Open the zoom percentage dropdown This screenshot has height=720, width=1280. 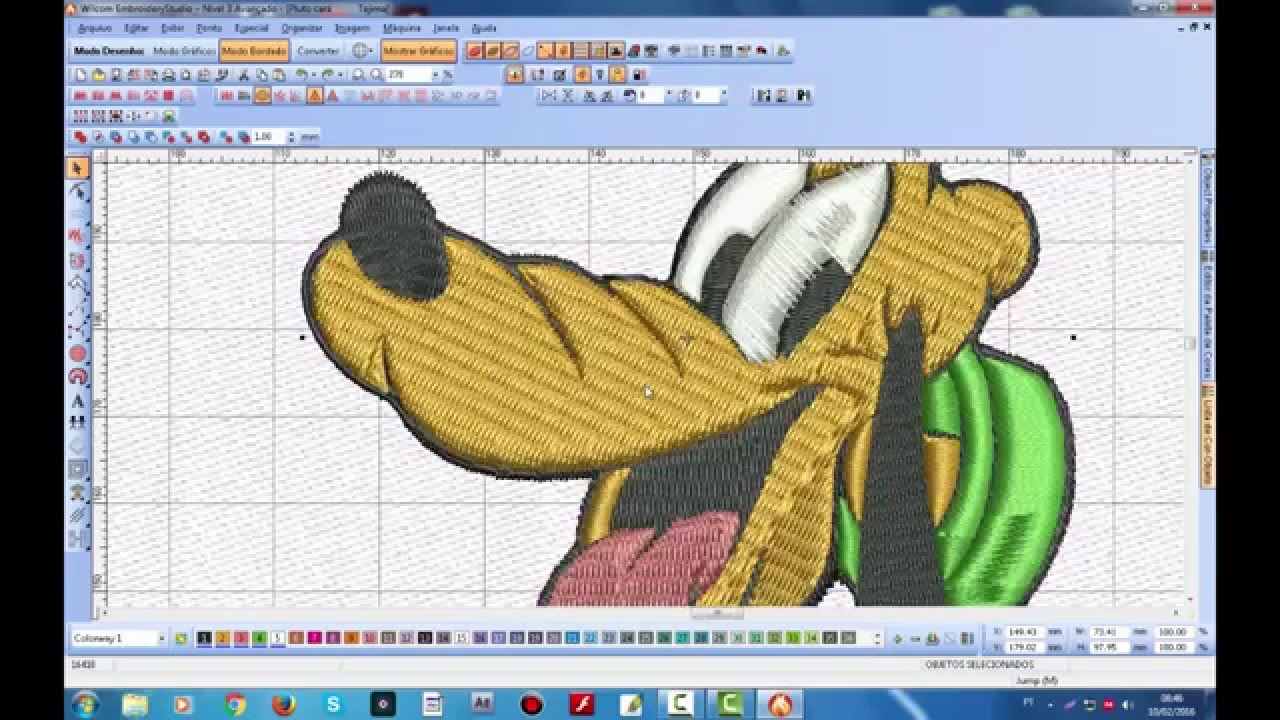(x=437, y=75)
